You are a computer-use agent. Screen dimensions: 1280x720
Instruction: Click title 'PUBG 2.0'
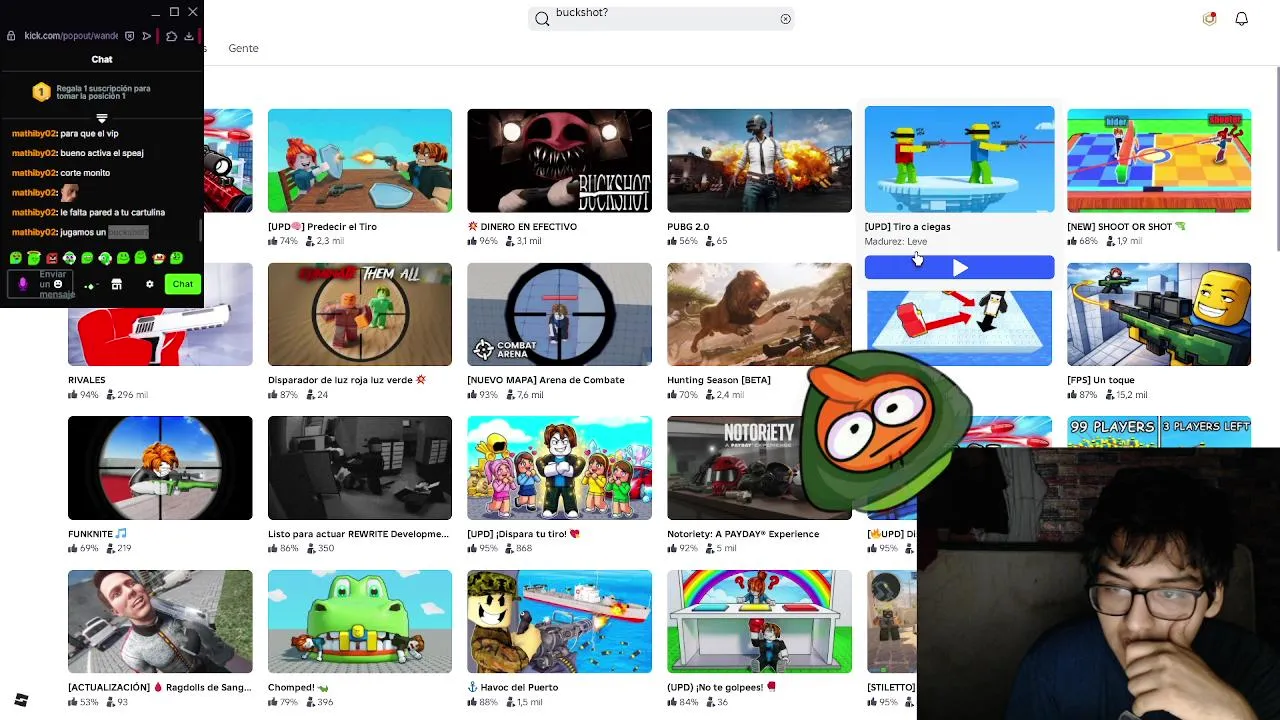[x=688, y=227]
